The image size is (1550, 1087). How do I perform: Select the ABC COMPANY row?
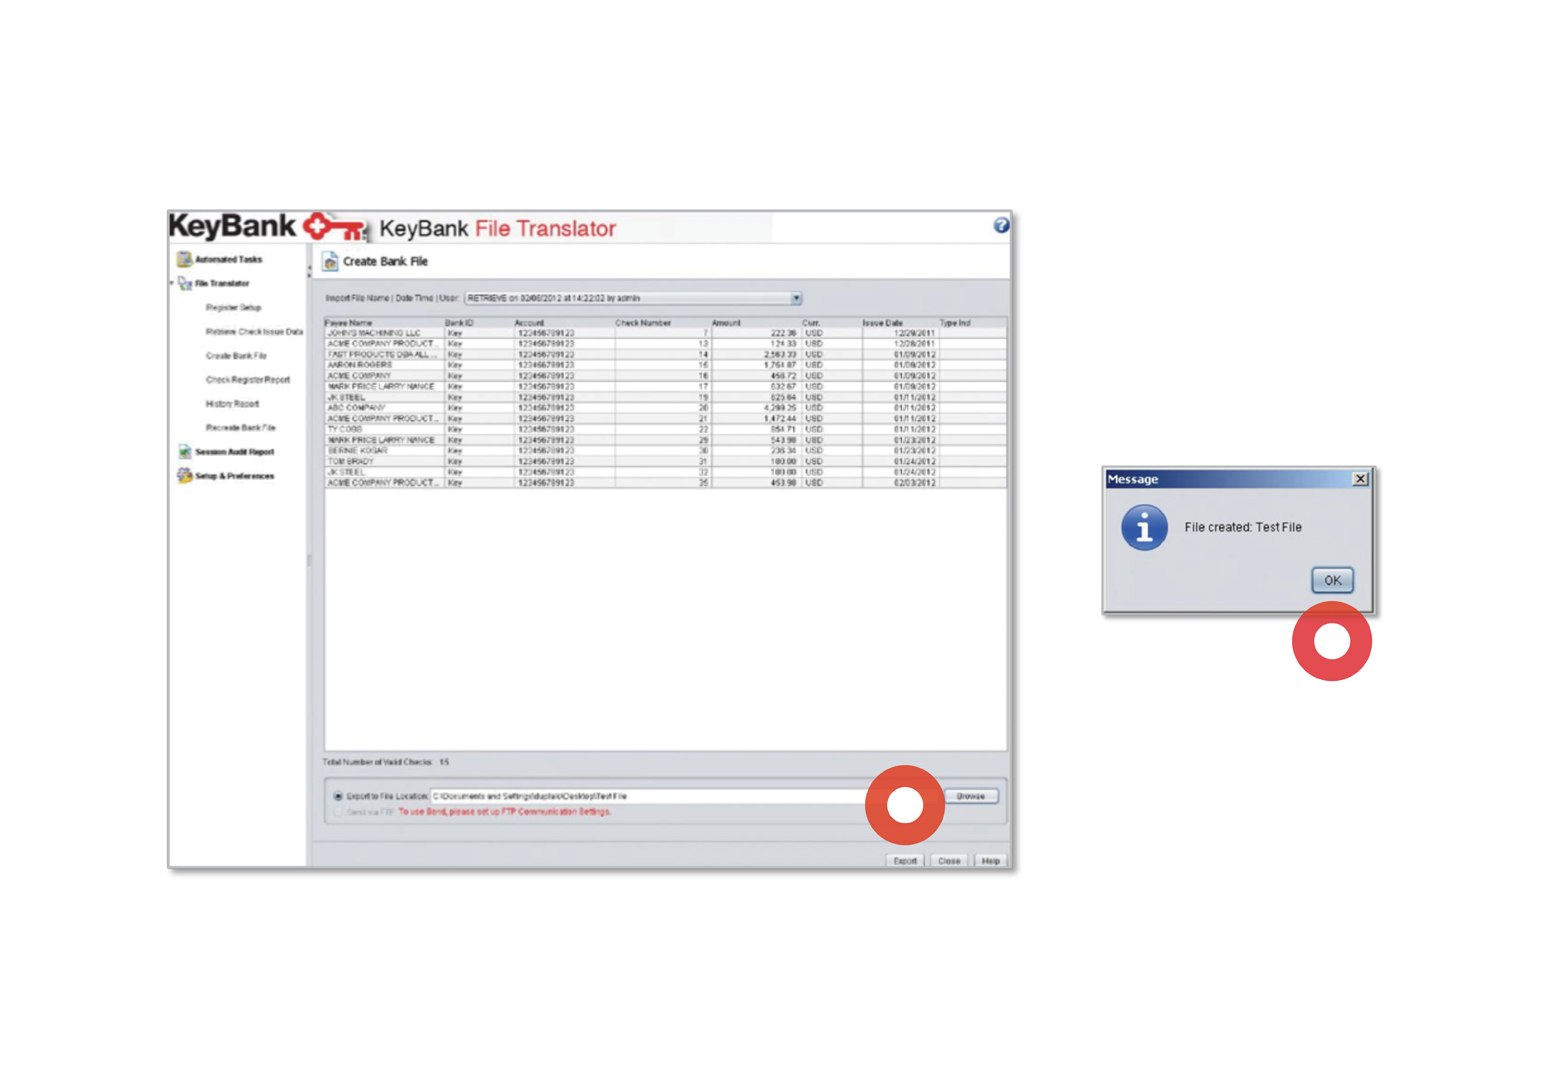pos(665,408)
